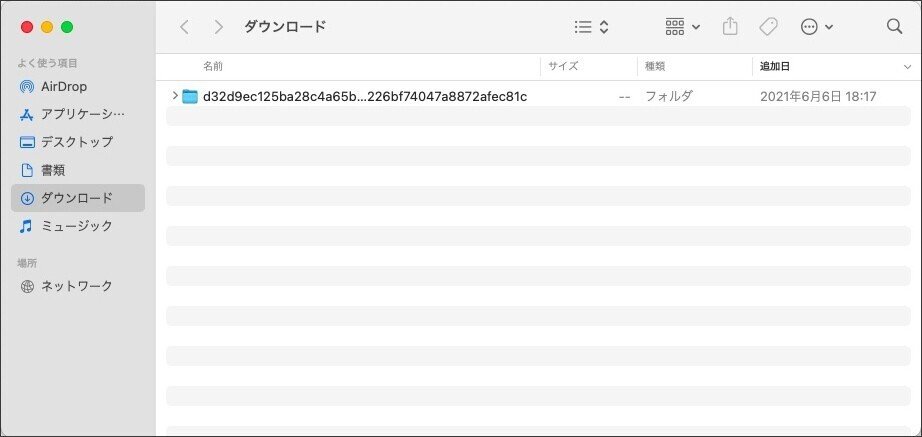Go forward with the right chevron
This screenshot has height=437, width=922.
click(x=219, y=27)
